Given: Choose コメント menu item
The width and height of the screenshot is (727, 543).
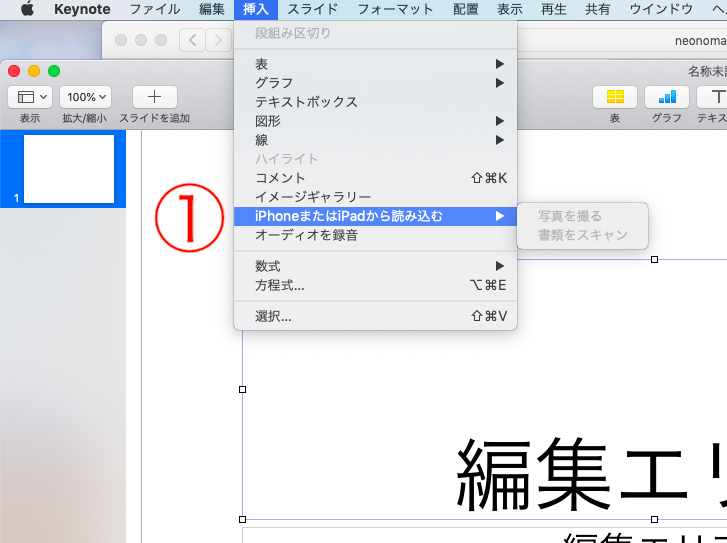Looking at the screenshot, I should [x=376, y=178].
